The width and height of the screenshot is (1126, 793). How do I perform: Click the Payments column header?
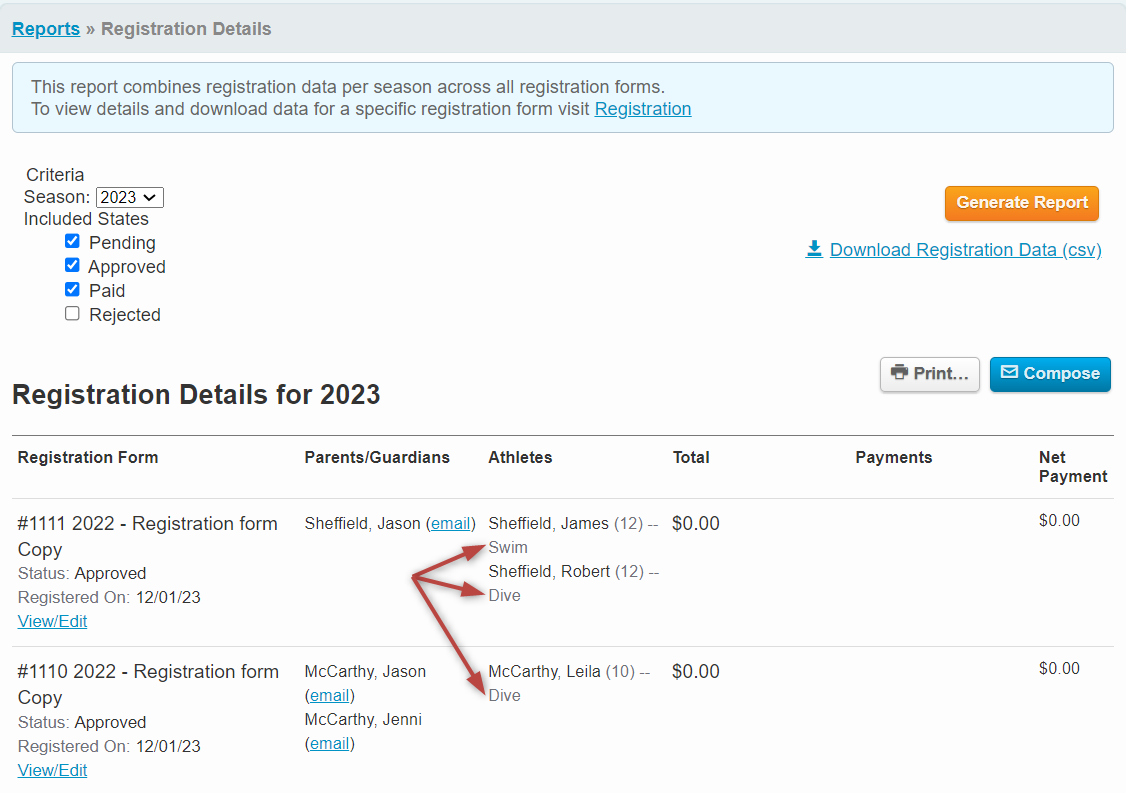click(893, 458)
